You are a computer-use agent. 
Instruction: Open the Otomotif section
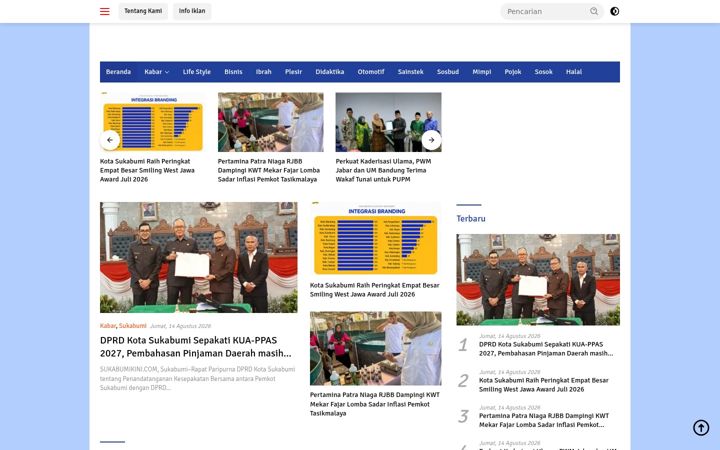(x=371, y=72)
